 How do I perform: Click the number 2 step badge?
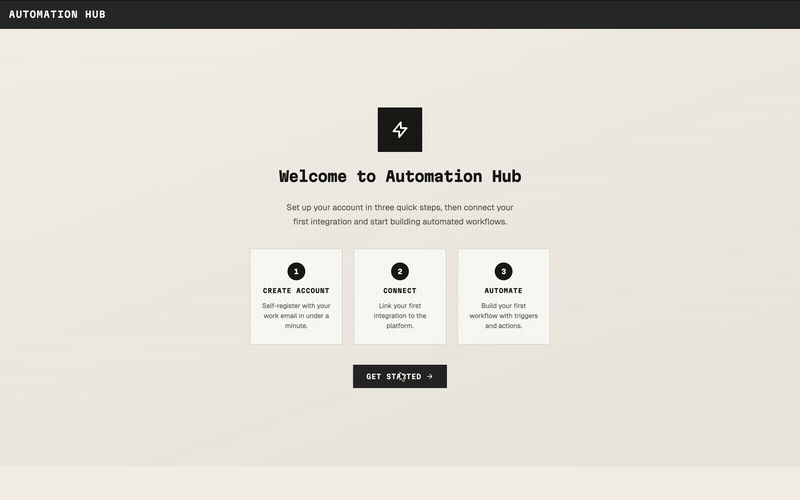click(x=400, y=271)
